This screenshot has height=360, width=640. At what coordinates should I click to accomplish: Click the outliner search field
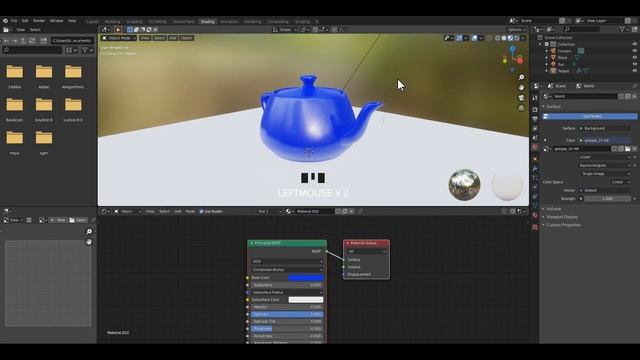click(x=582, y=29)
